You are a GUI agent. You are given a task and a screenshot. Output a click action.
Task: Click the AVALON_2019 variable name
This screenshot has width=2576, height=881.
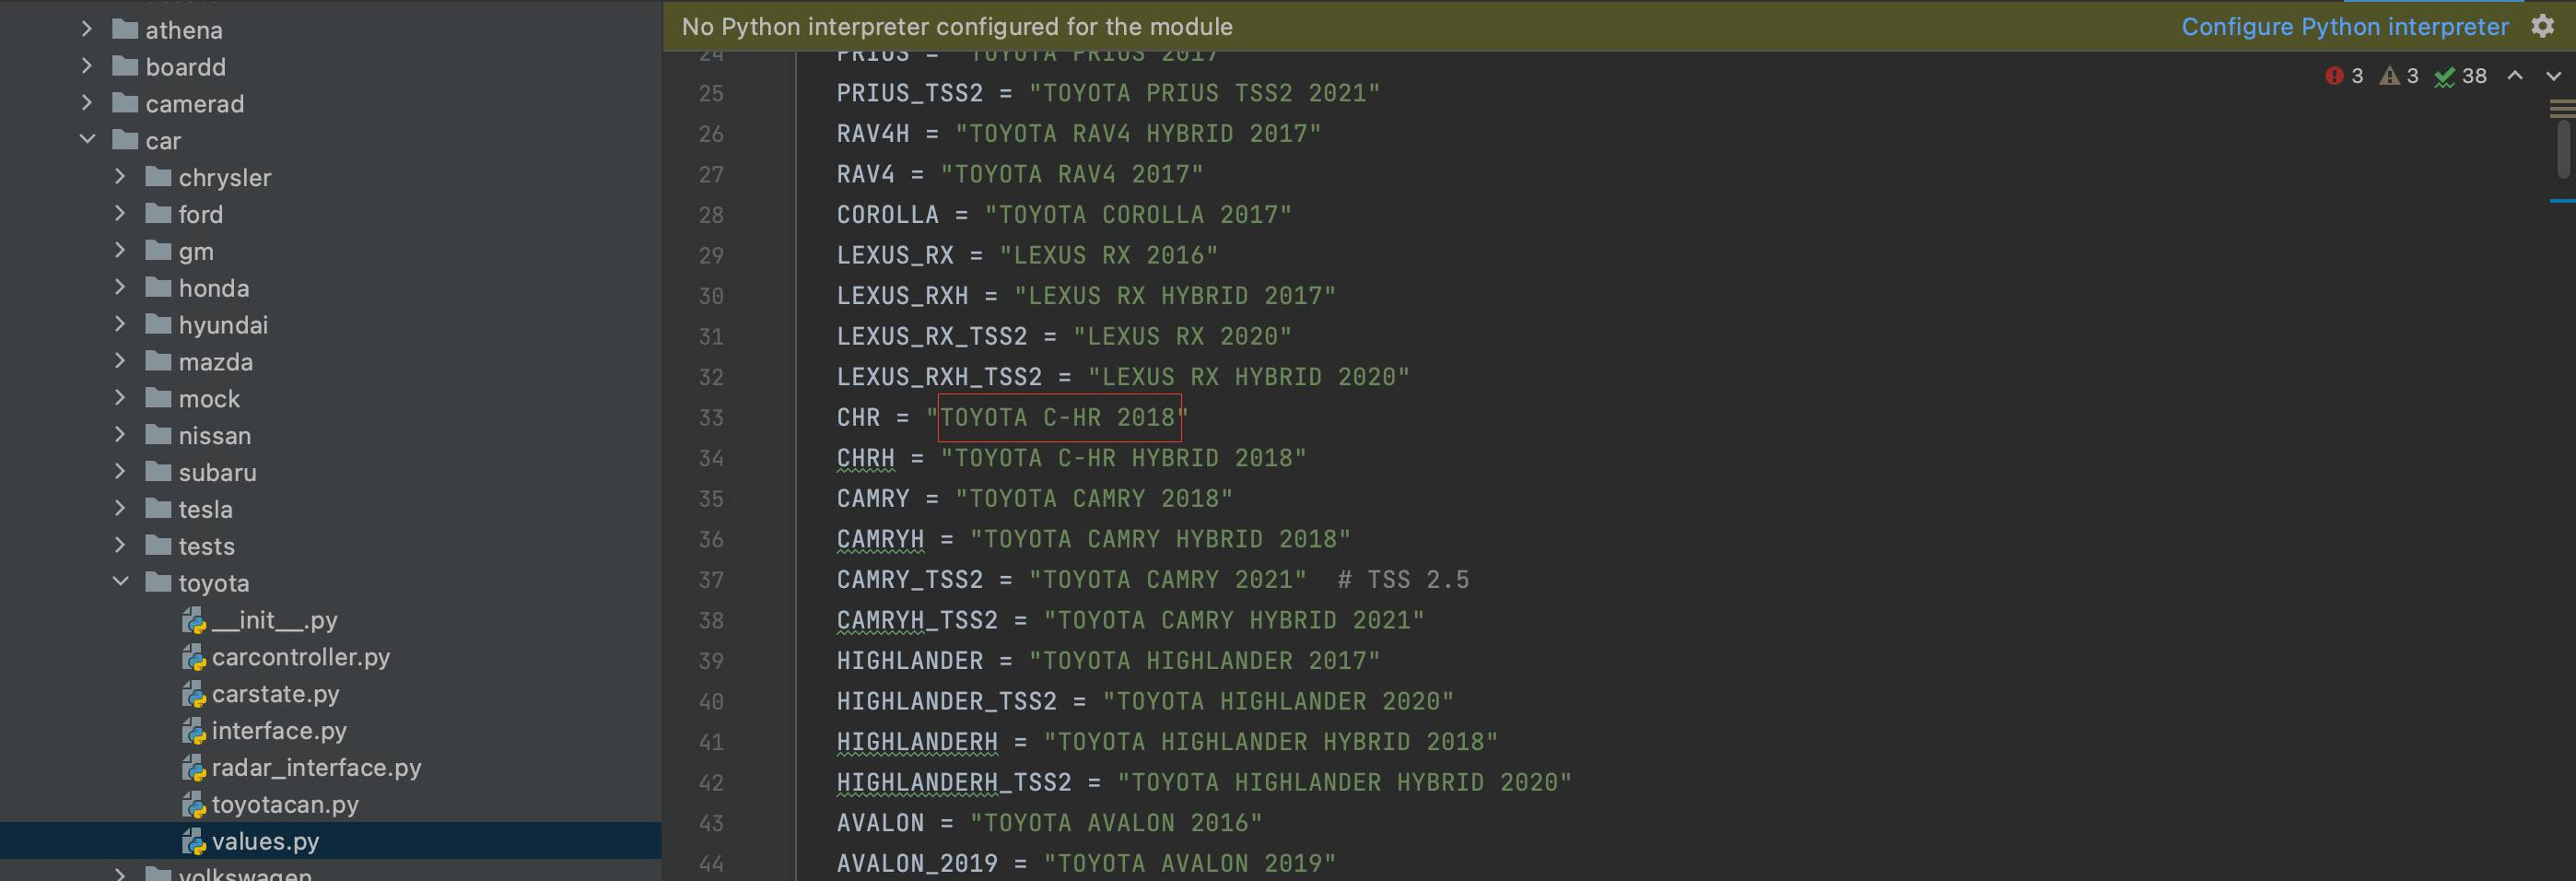(917, 863)
